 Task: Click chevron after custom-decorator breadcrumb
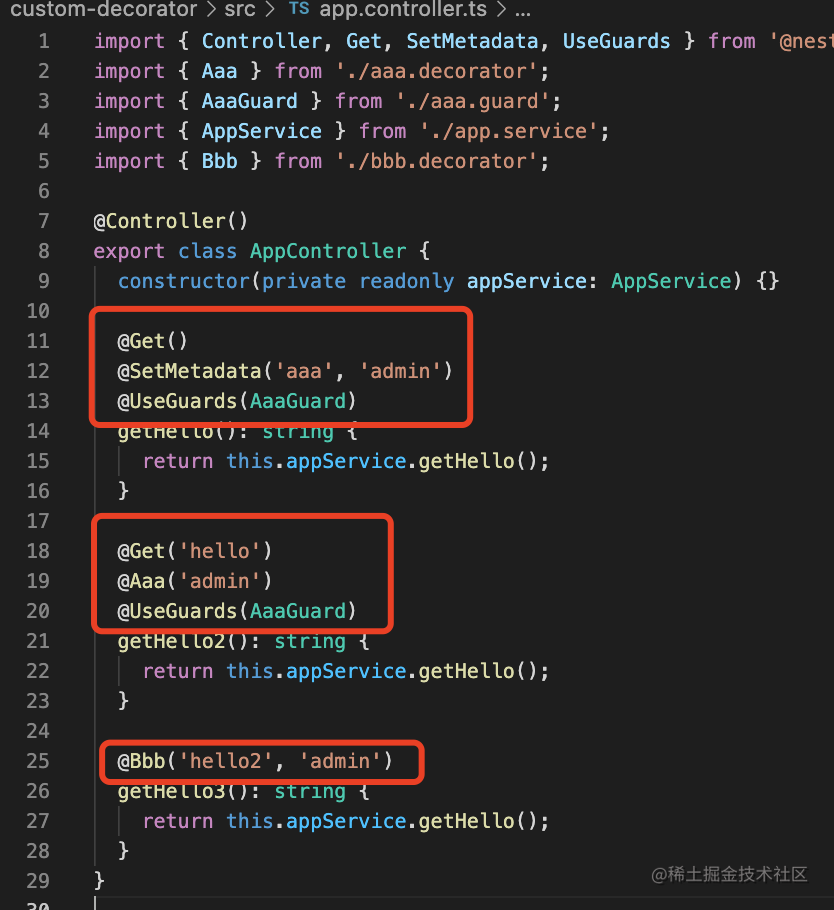click(x=211, y=9)
